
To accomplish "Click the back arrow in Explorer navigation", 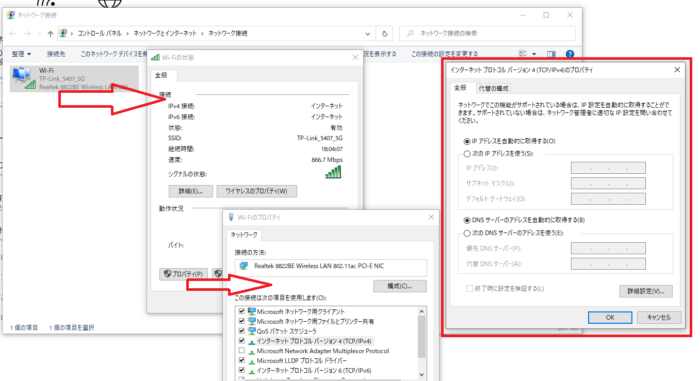I will [x=13, y=33].
